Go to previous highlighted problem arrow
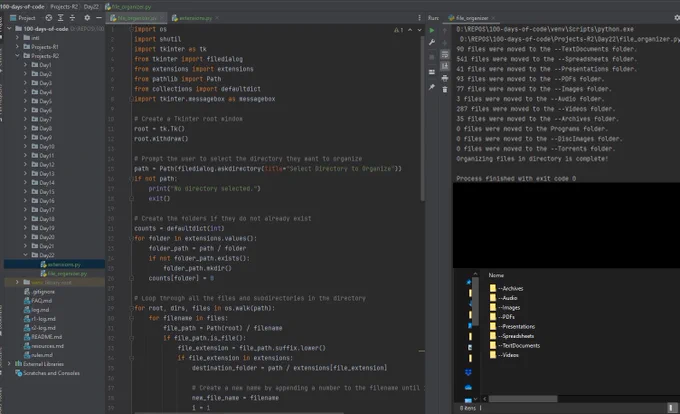The height and width of the screenshot is (414, 680). point(410,30)
